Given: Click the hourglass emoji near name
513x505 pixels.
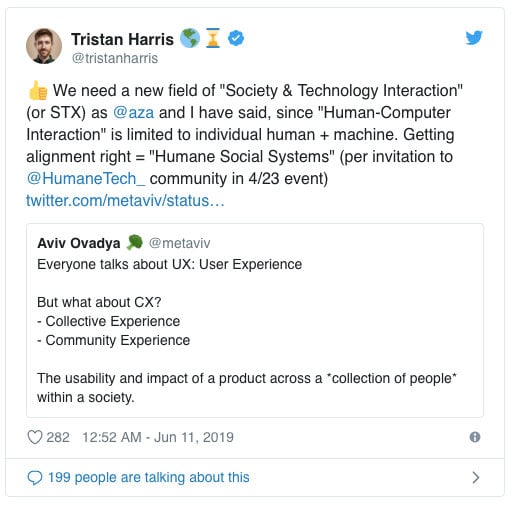Looking at the screenshot, I should (213, 38).
